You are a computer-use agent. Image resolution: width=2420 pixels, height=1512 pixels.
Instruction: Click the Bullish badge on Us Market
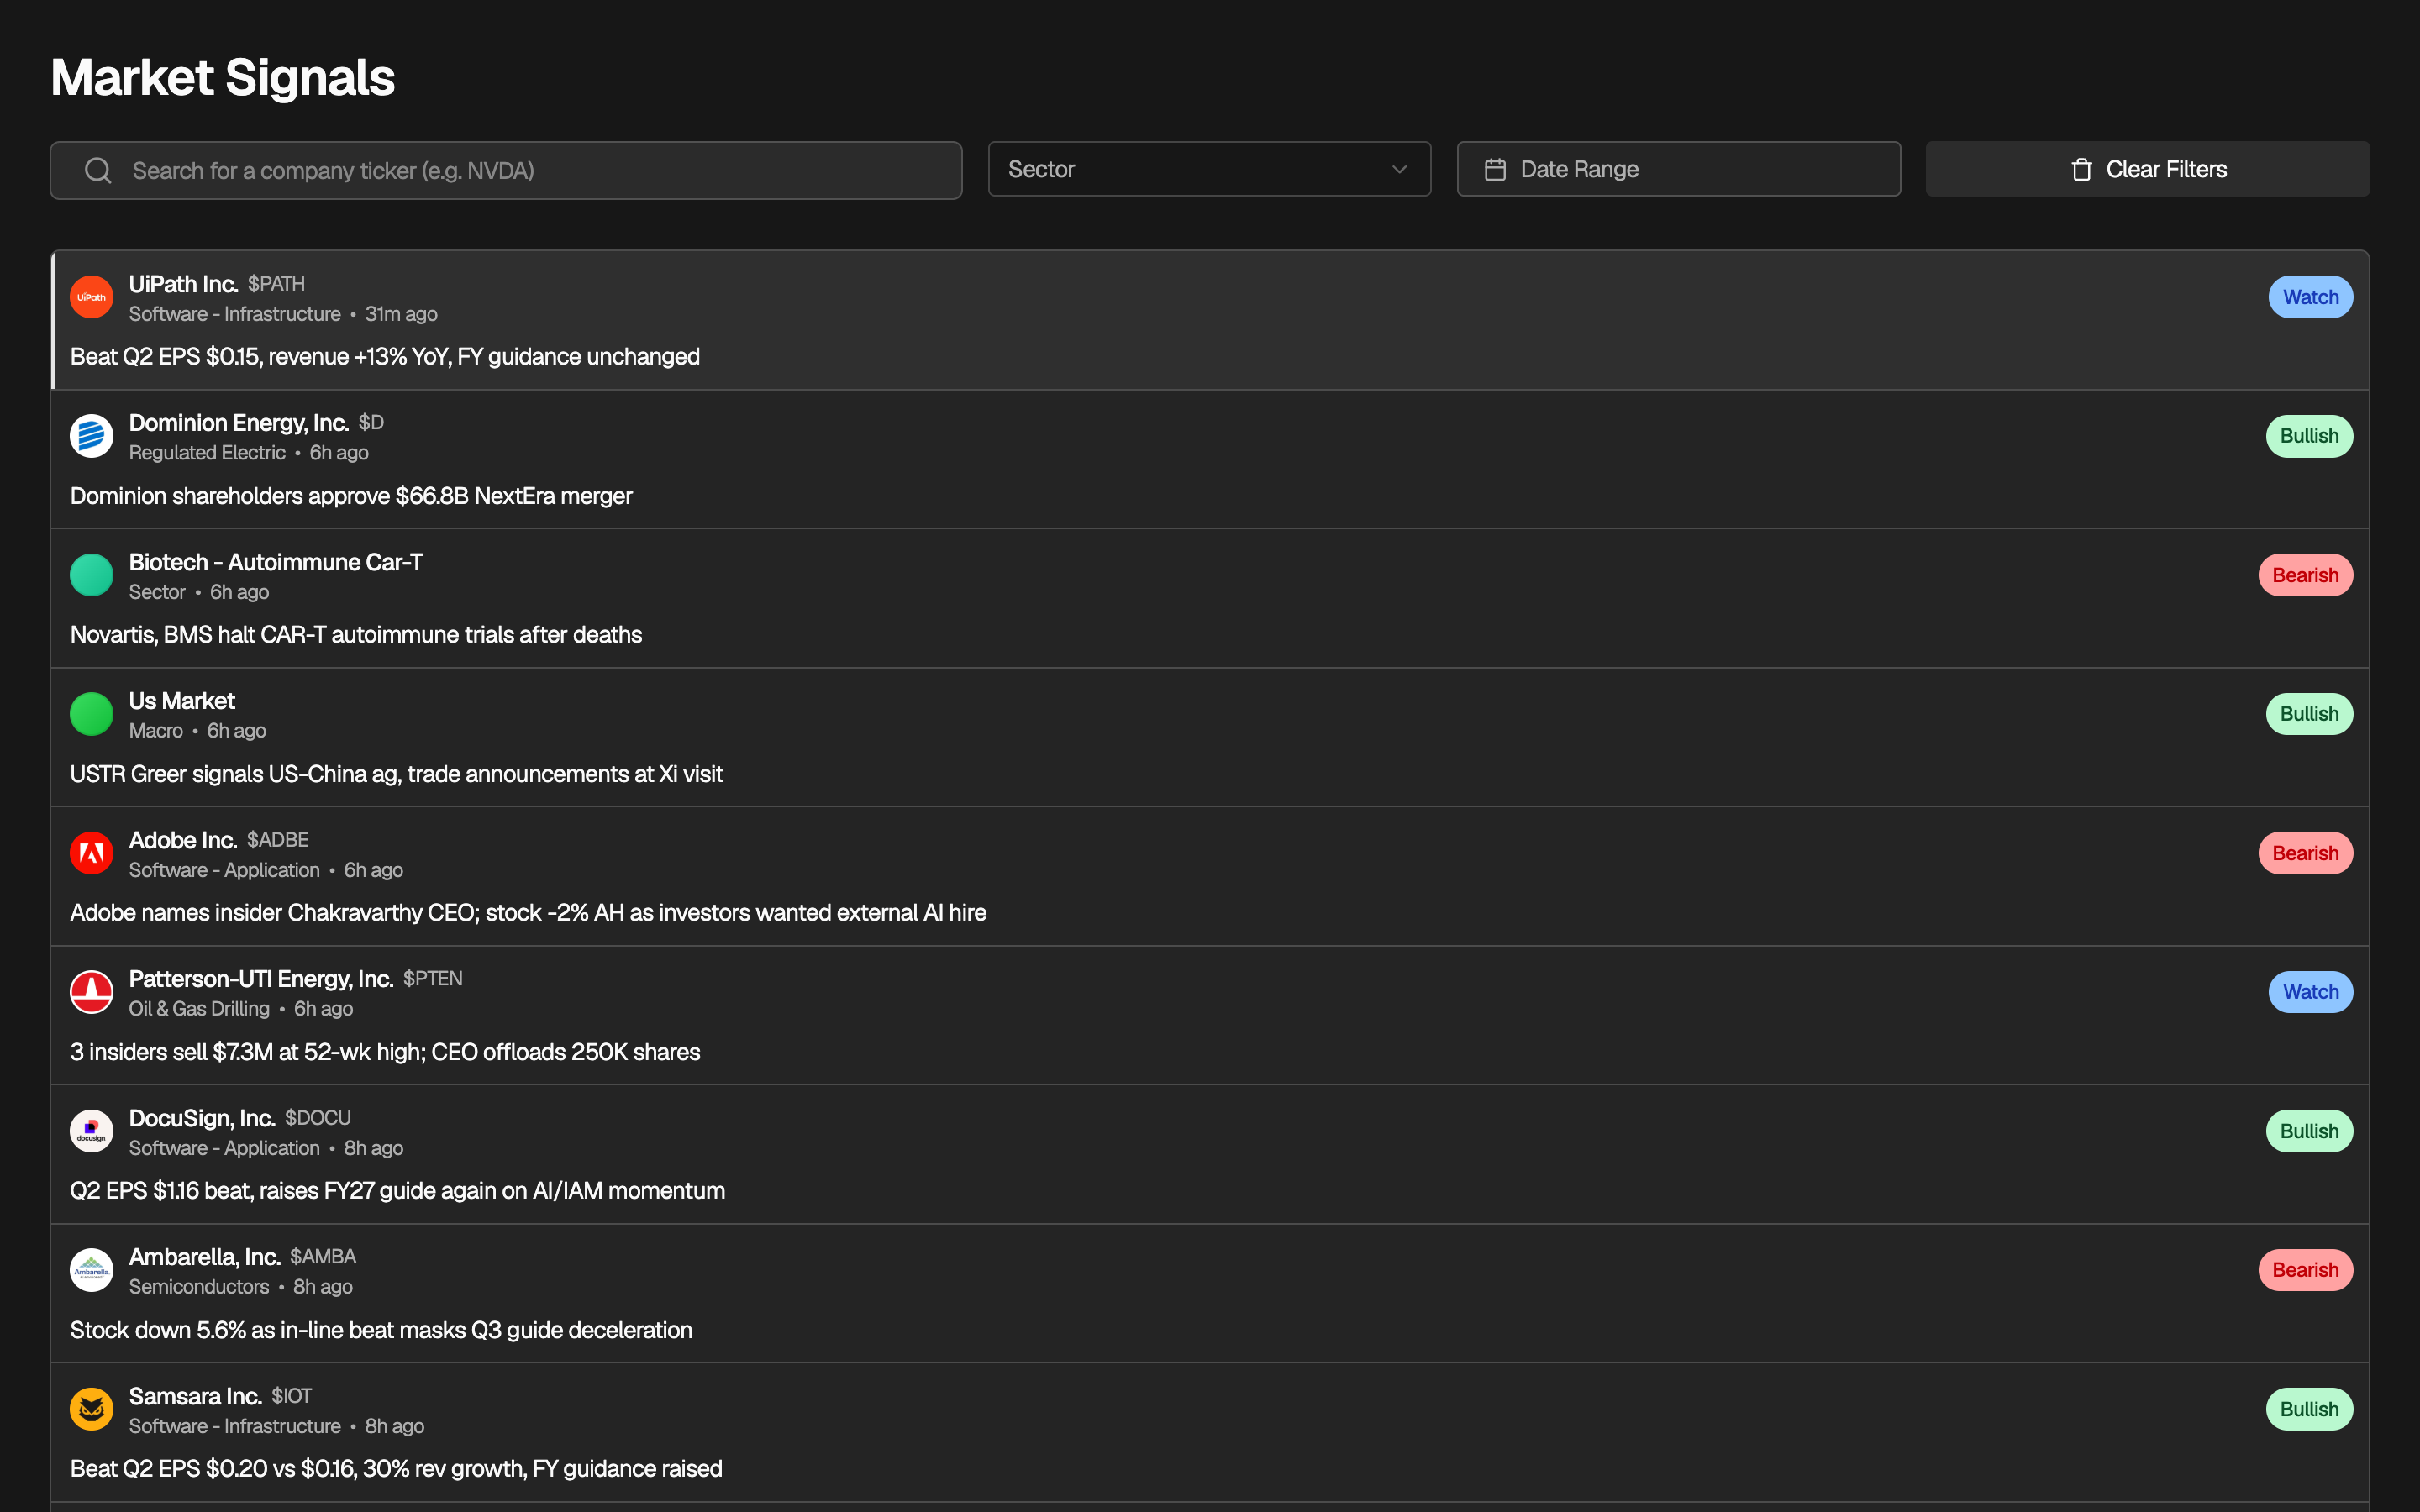[x=2309, y=714]
